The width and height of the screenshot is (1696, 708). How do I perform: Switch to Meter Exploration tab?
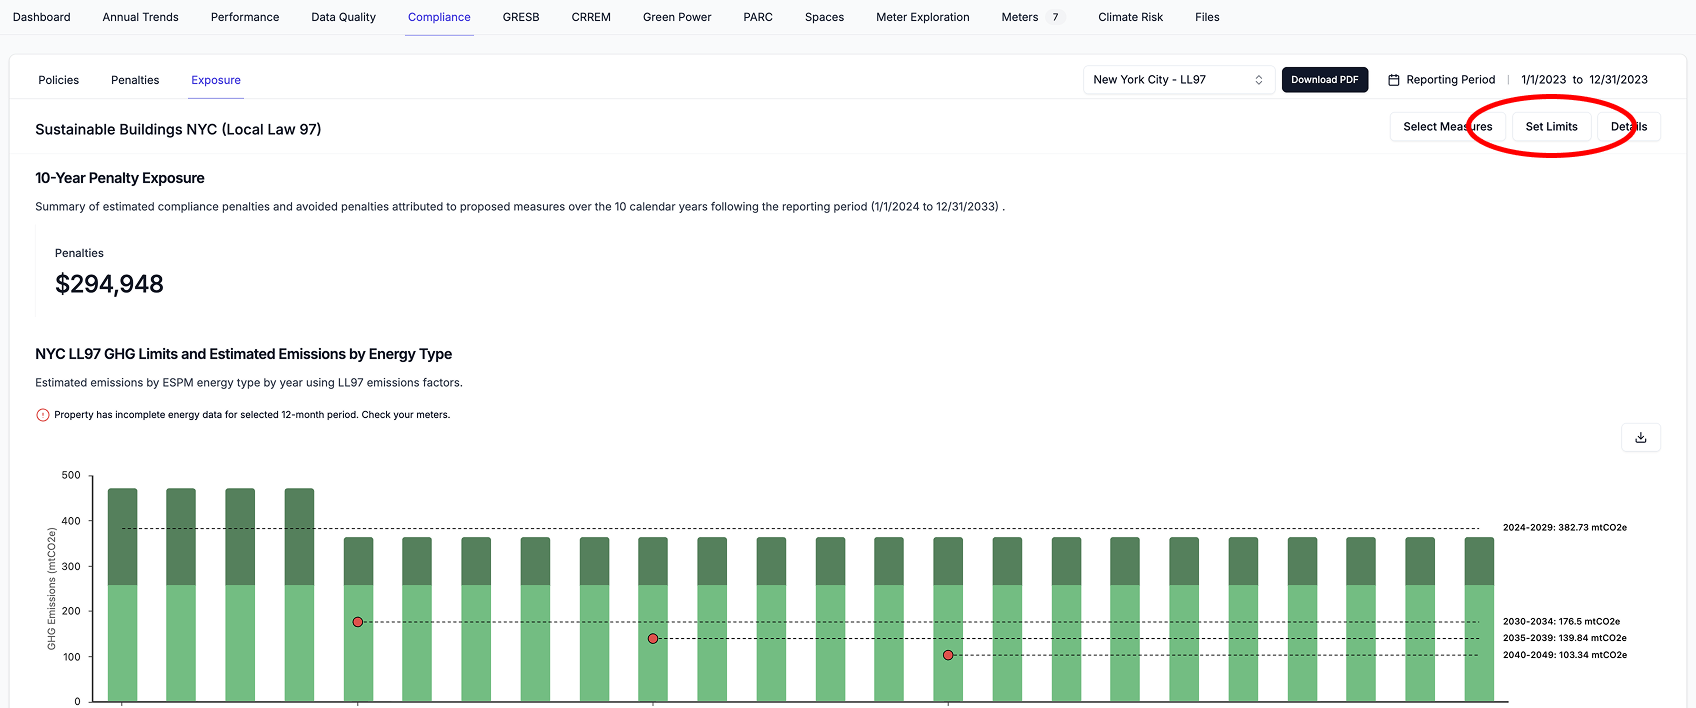coord(923,17)
